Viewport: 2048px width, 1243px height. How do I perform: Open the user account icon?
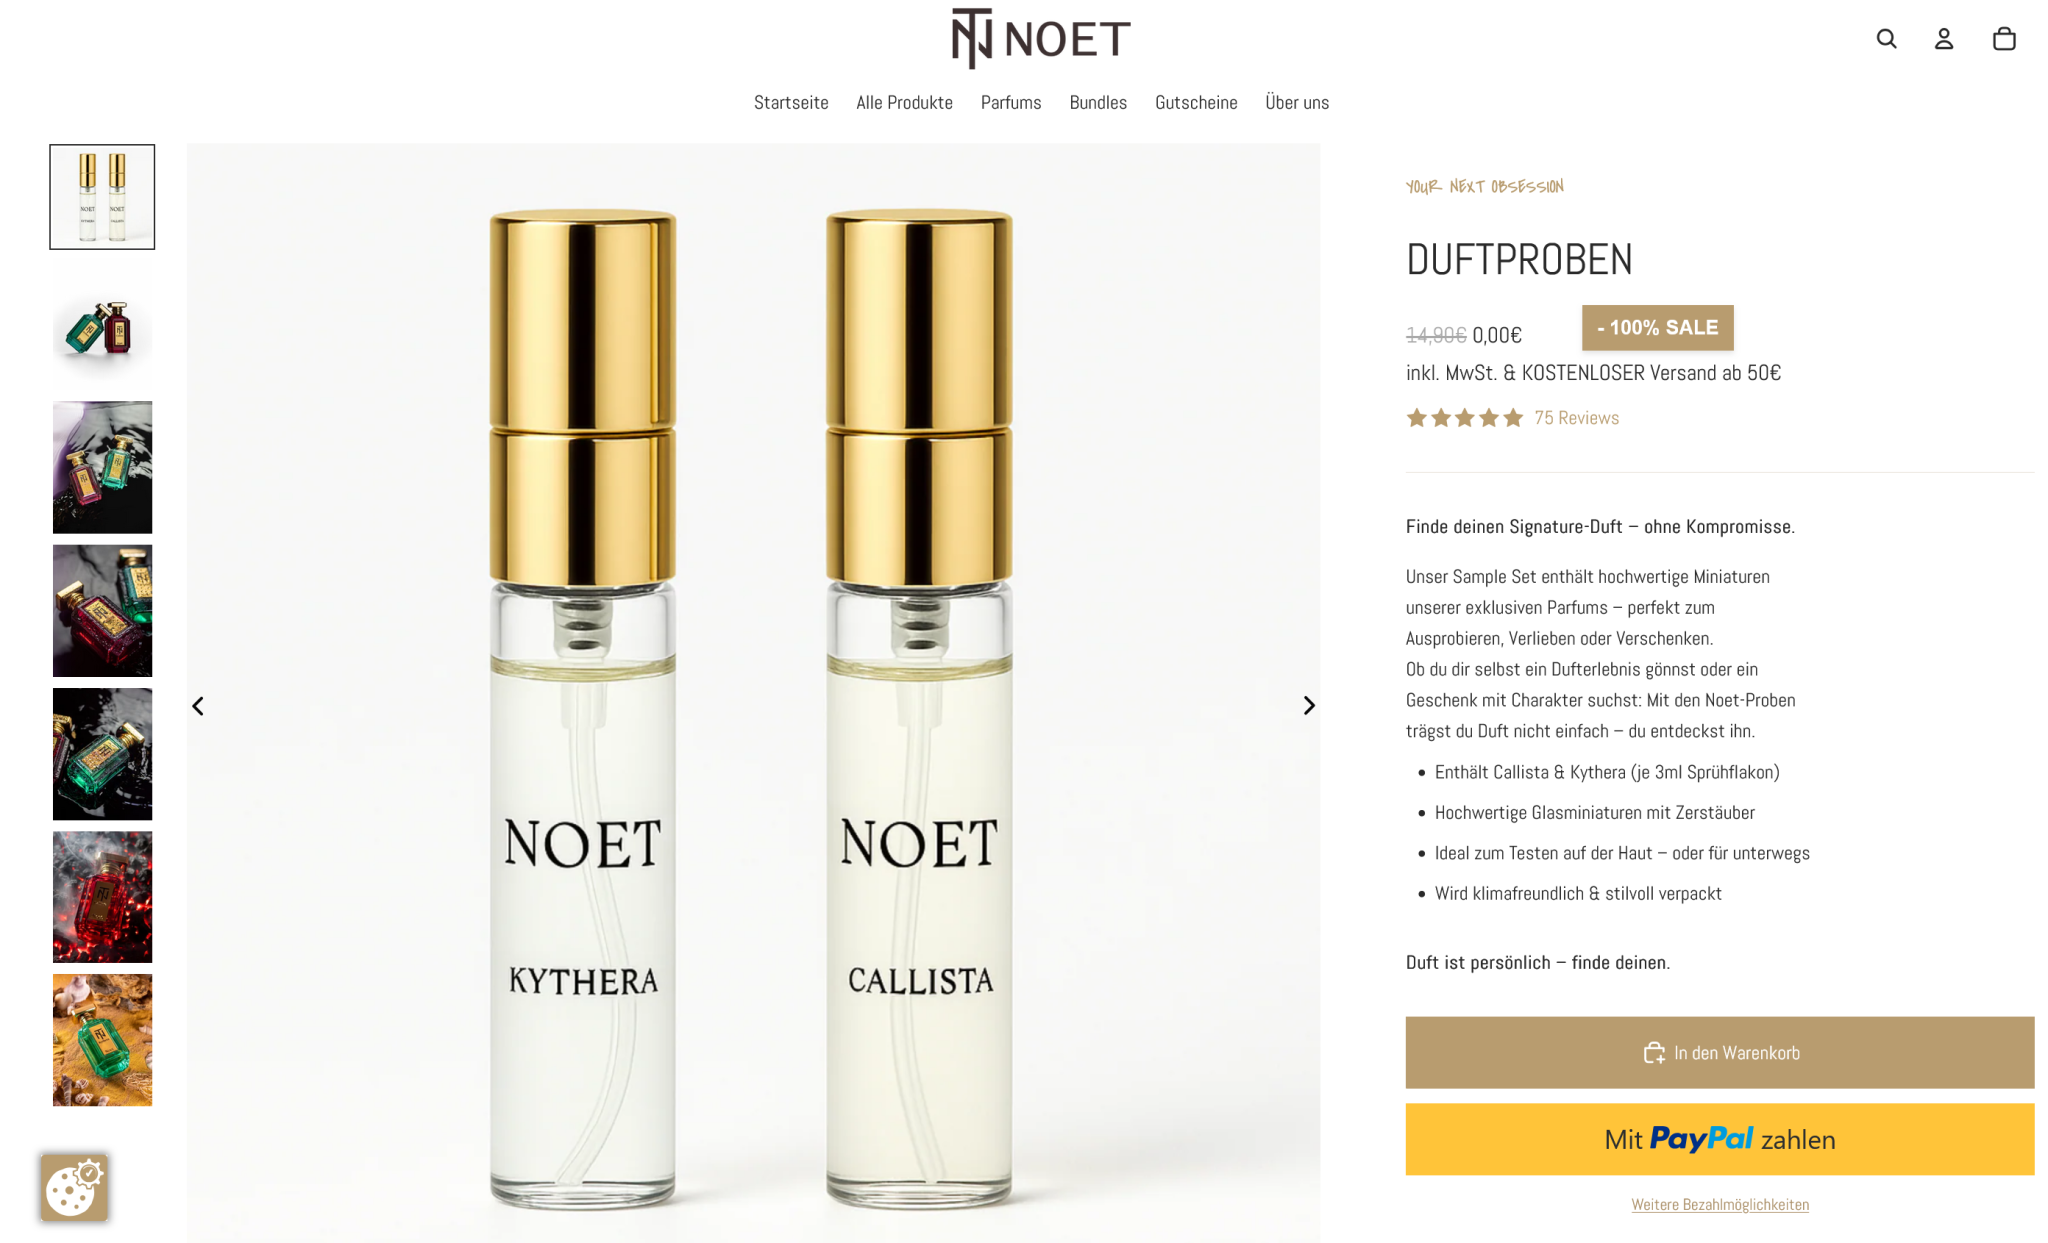pos(1943,39)
